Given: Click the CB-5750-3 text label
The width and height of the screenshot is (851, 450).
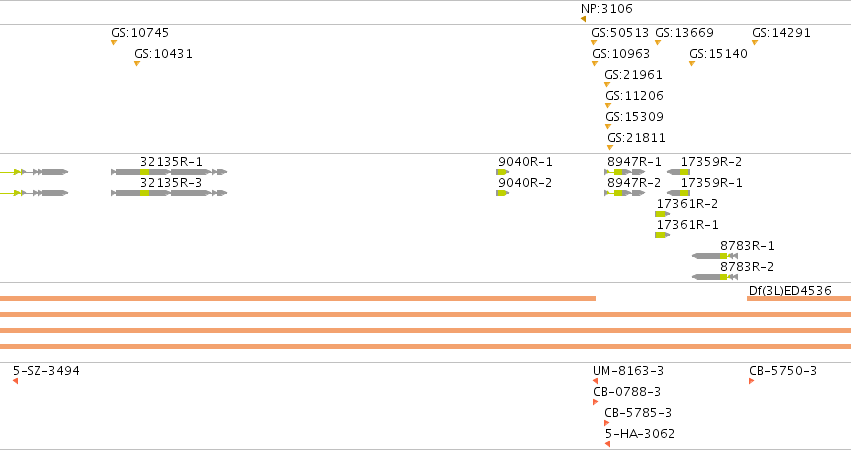Looking at the screenshot, I should coord(783,371).
